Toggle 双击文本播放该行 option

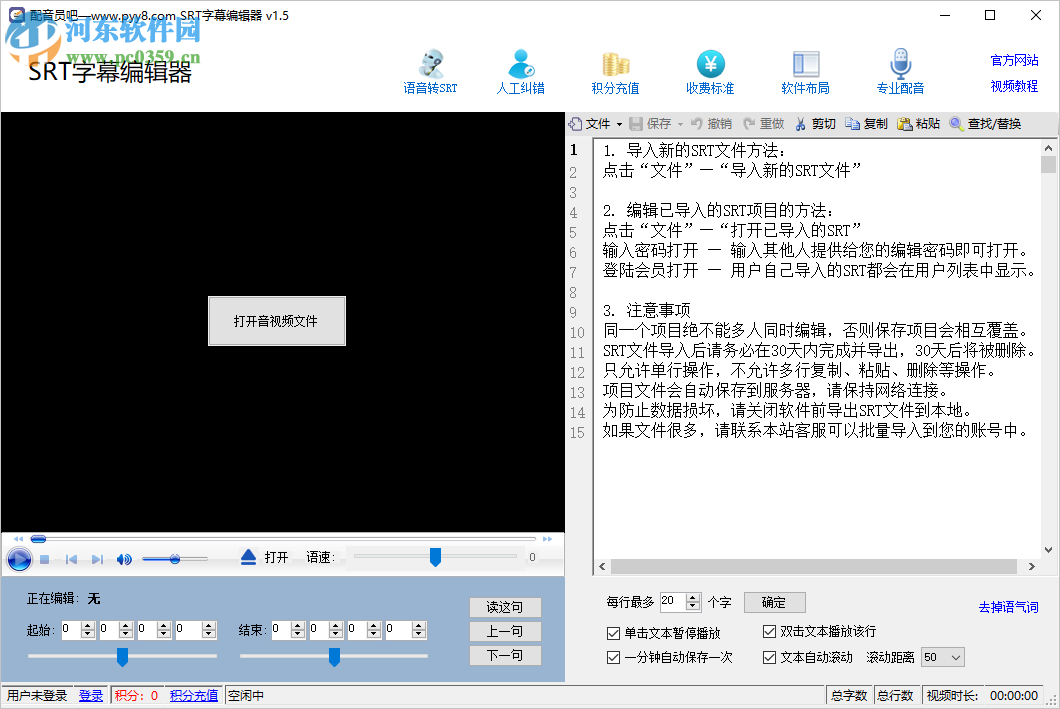(x=769, y=631)
